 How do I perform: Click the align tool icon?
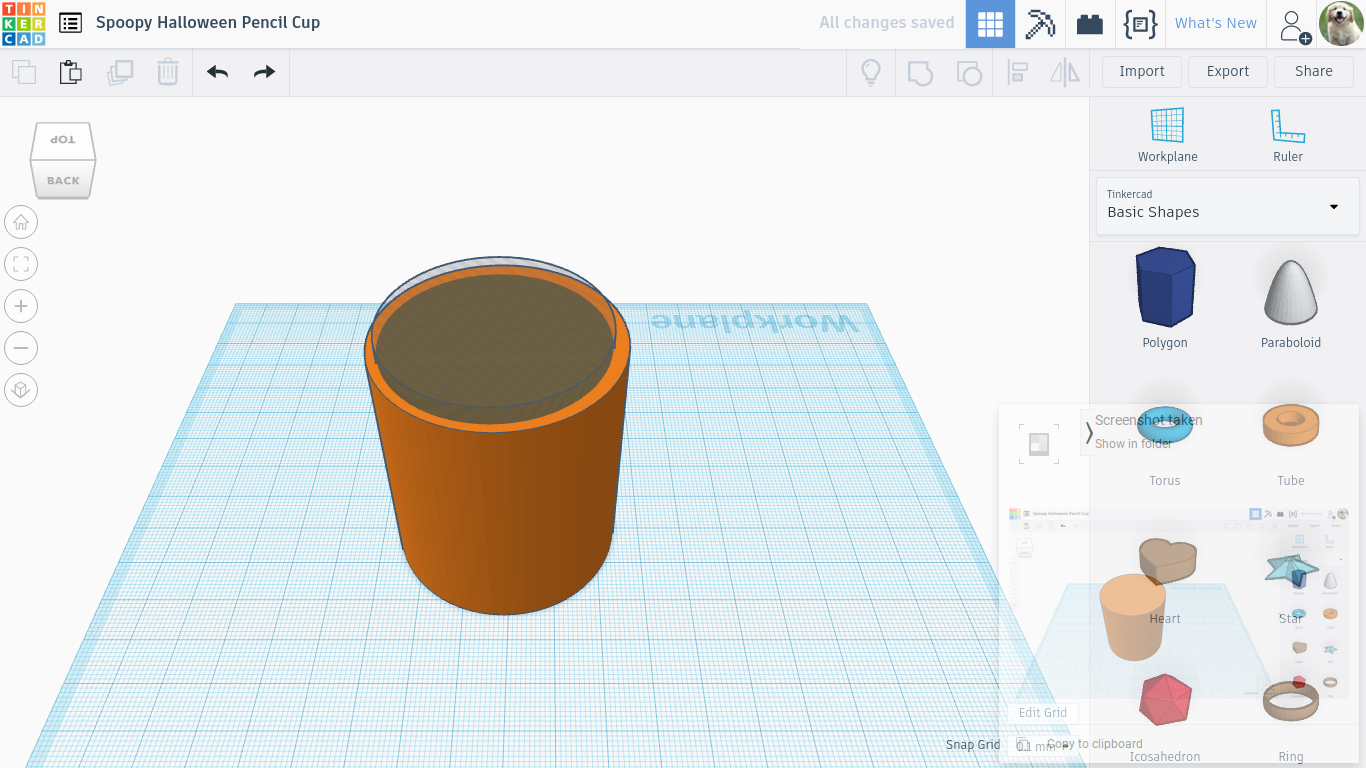coord(1018,72)
